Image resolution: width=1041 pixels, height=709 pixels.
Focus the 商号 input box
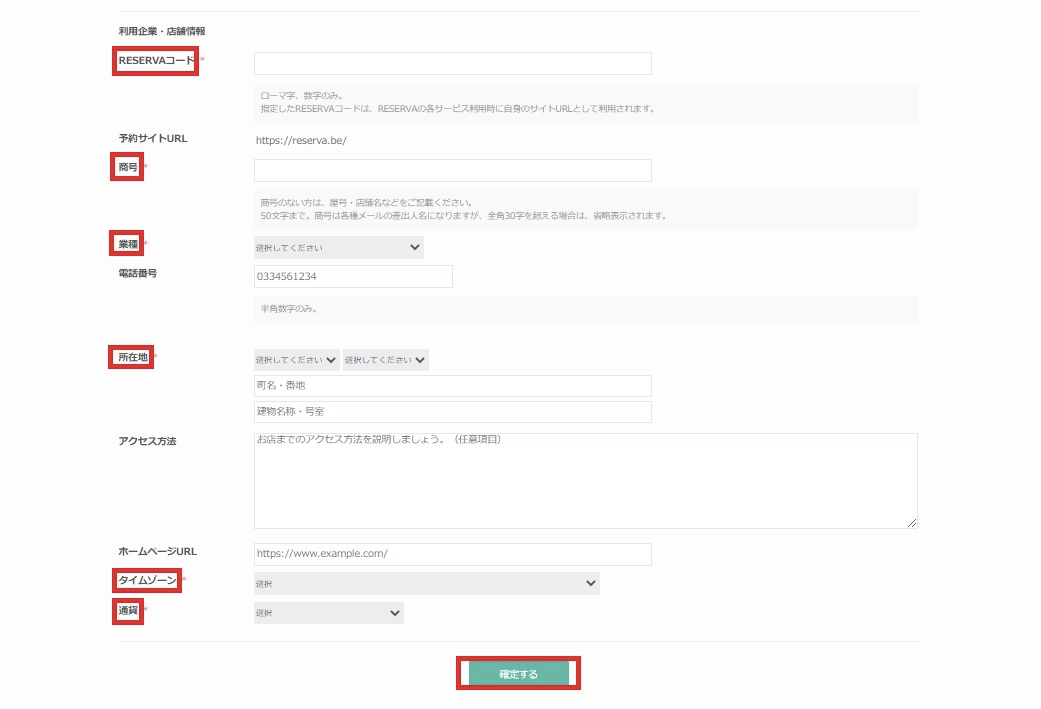[x=452, y=171]
